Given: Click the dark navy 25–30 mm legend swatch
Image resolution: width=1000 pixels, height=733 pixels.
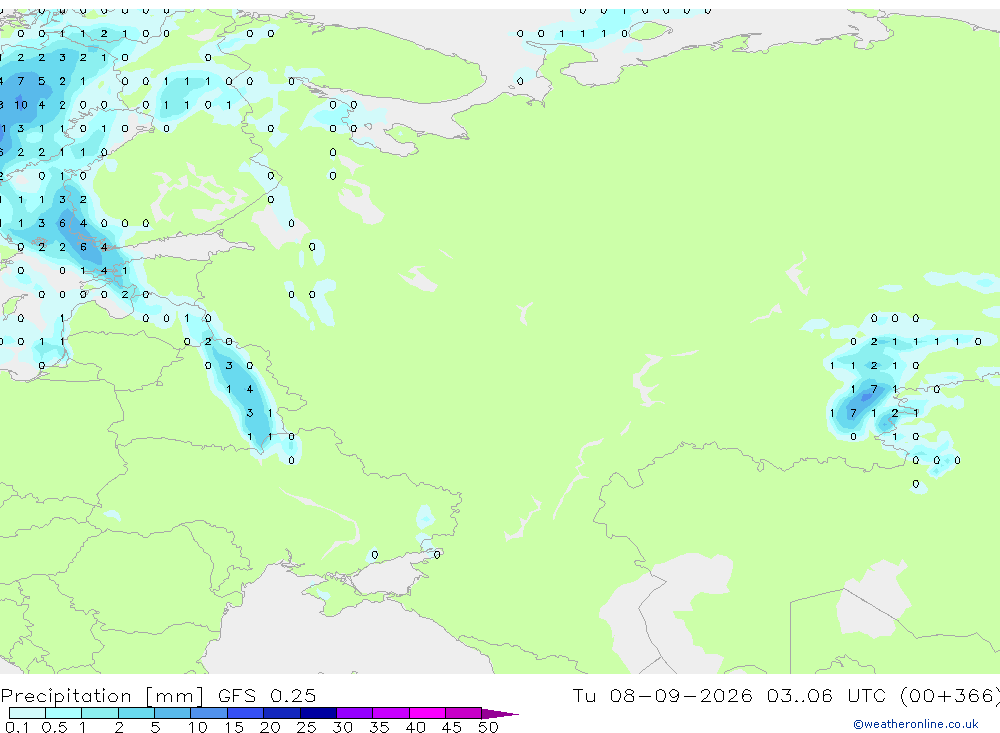Looking at the screenshot, I should pyautogui.click(x=318, y=713).
